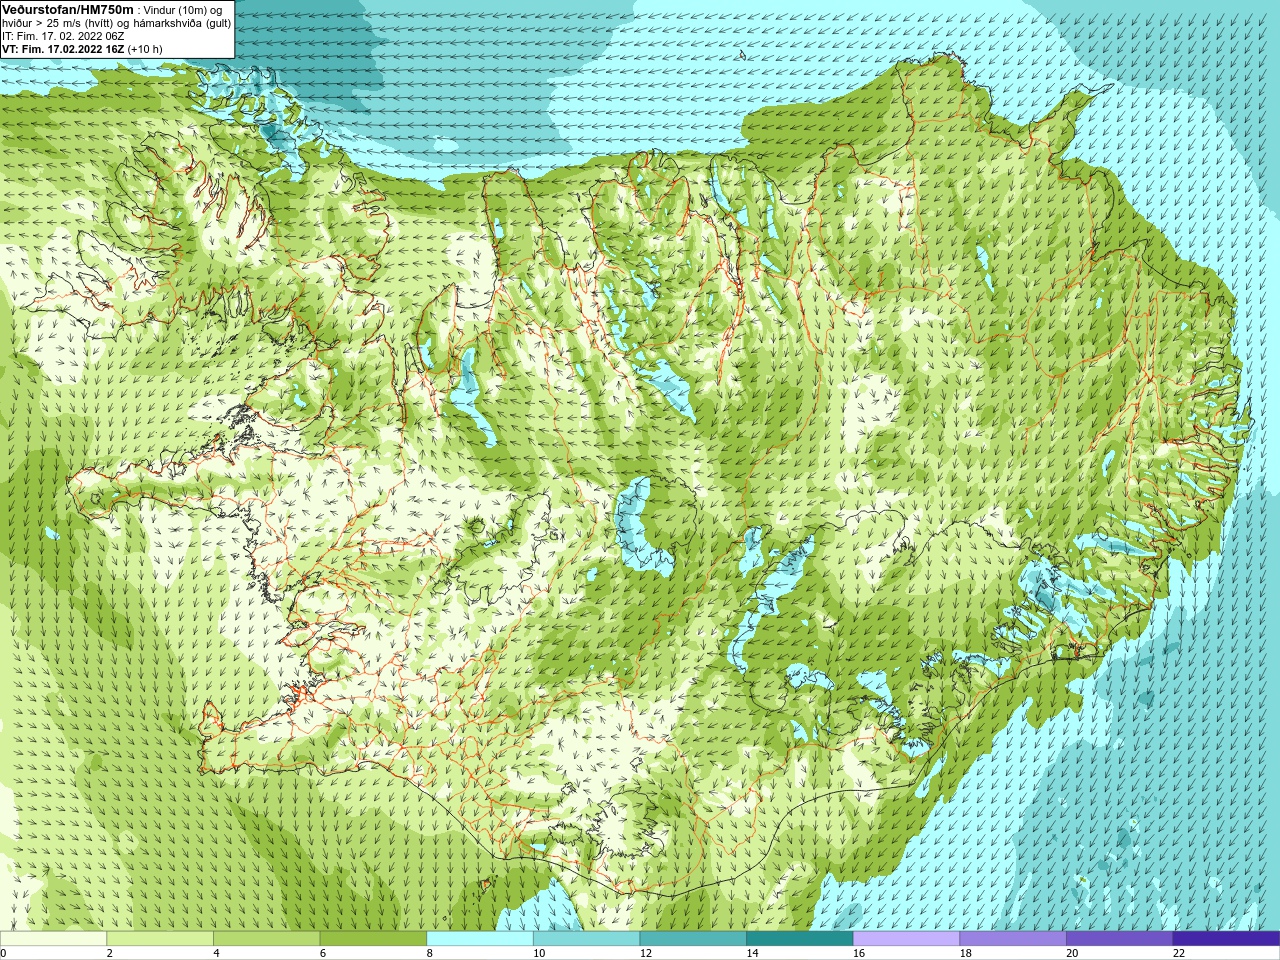Pick the 20–22 purple legend swatch
This screenshot has height=960, width=1280.
click(x=1120, y=938)
